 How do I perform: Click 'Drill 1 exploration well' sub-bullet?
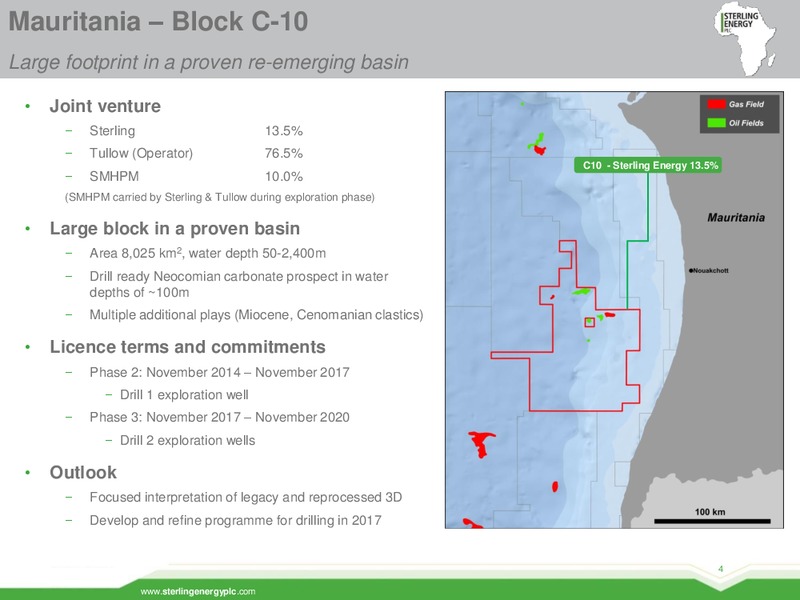(184, 395)
